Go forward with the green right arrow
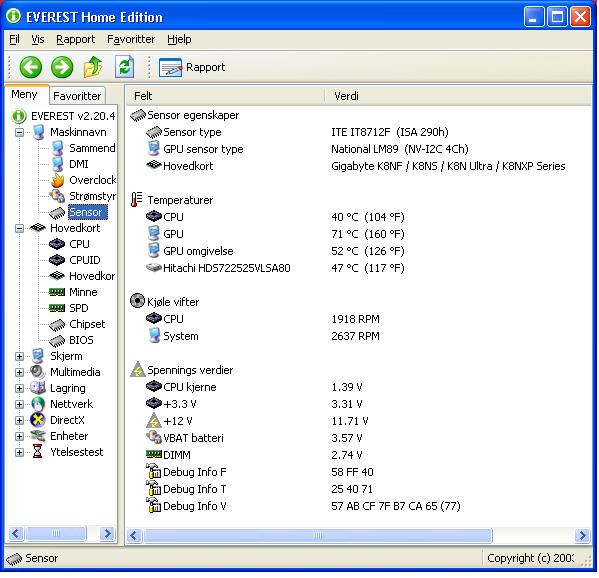 coord(62,67)
